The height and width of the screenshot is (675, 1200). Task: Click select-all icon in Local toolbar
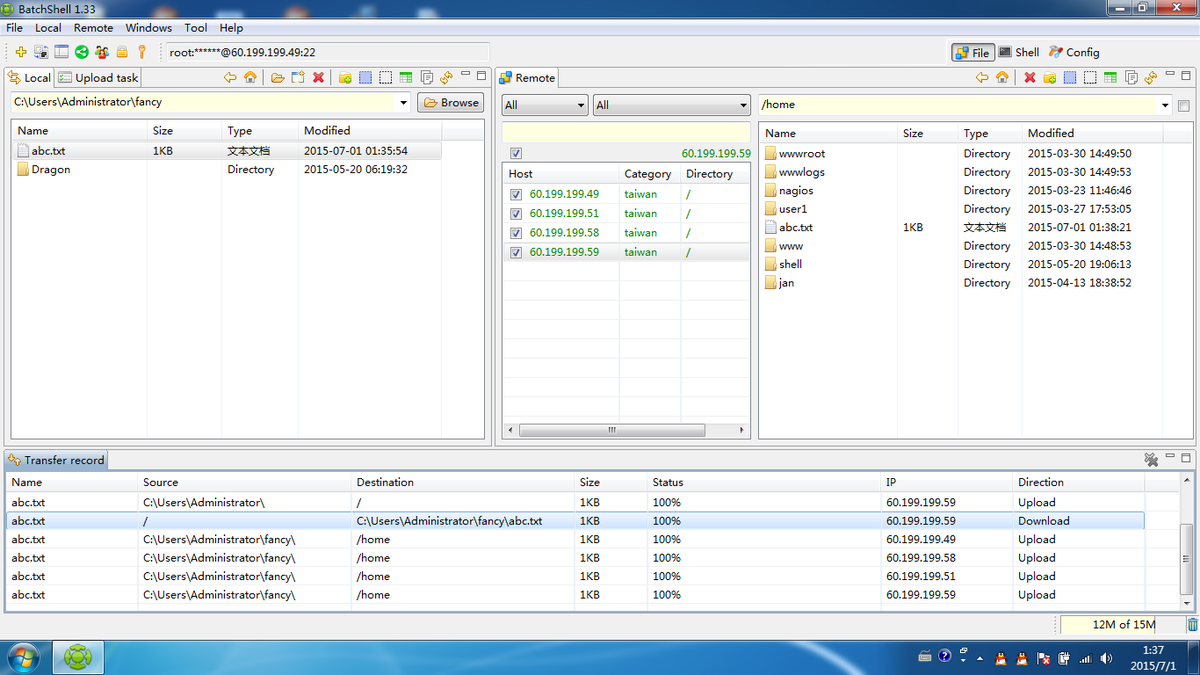point(365,77)
